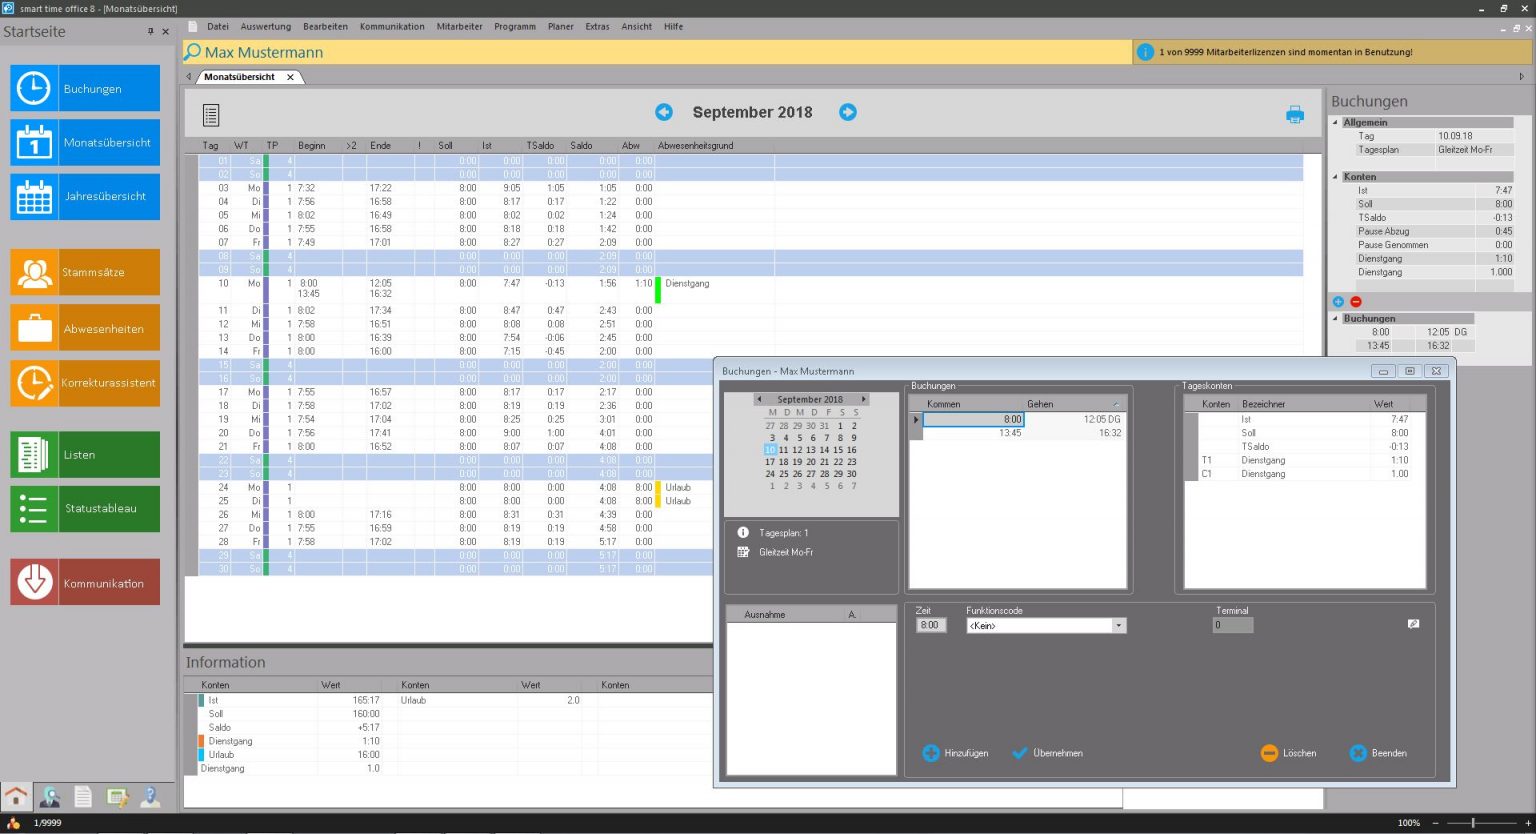Click the red minus icon under Konten
Viewport: 1536px width, 834px height.
1356,302
